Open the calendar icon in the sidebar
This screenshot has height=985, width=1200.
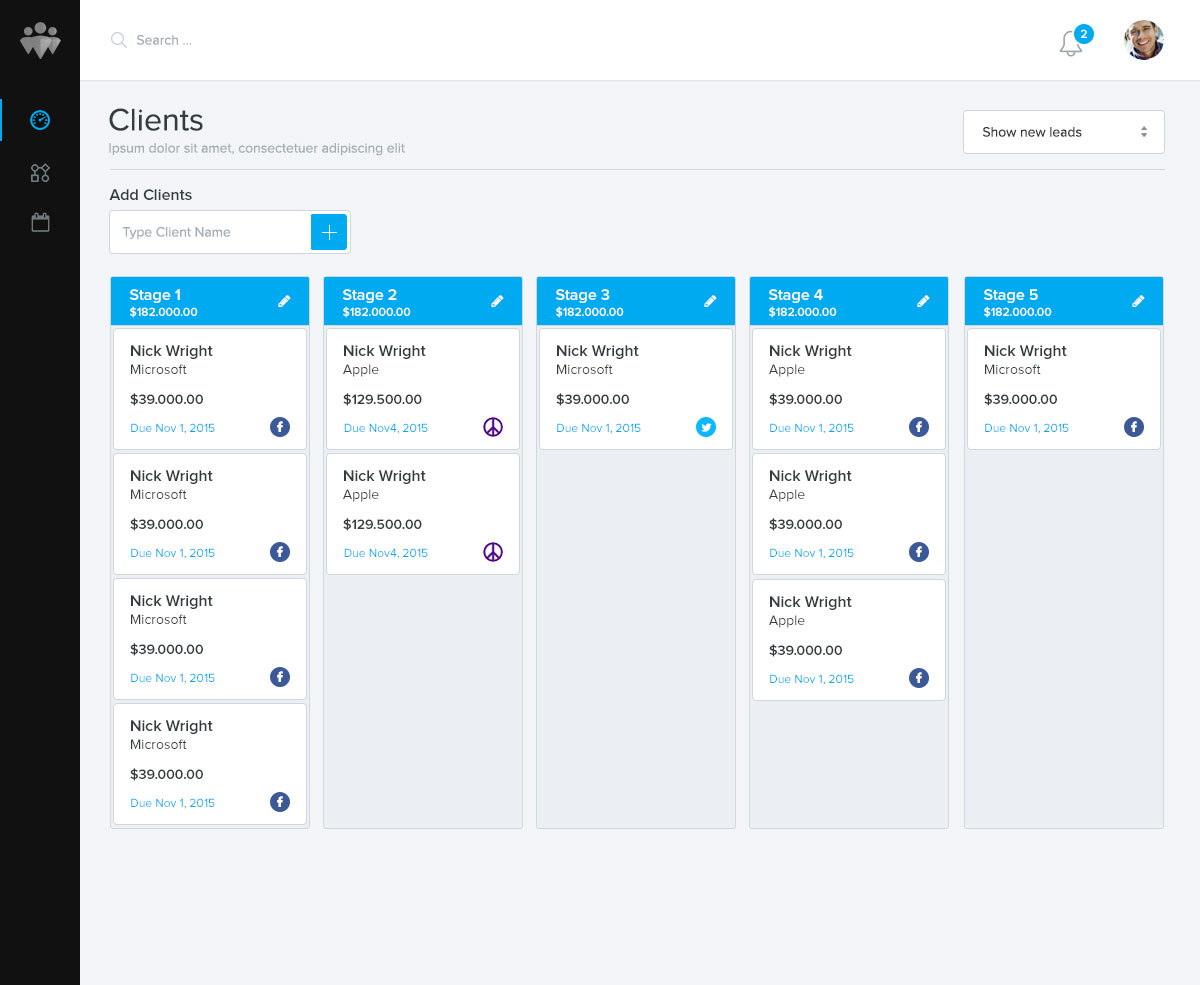click(39, 221)
